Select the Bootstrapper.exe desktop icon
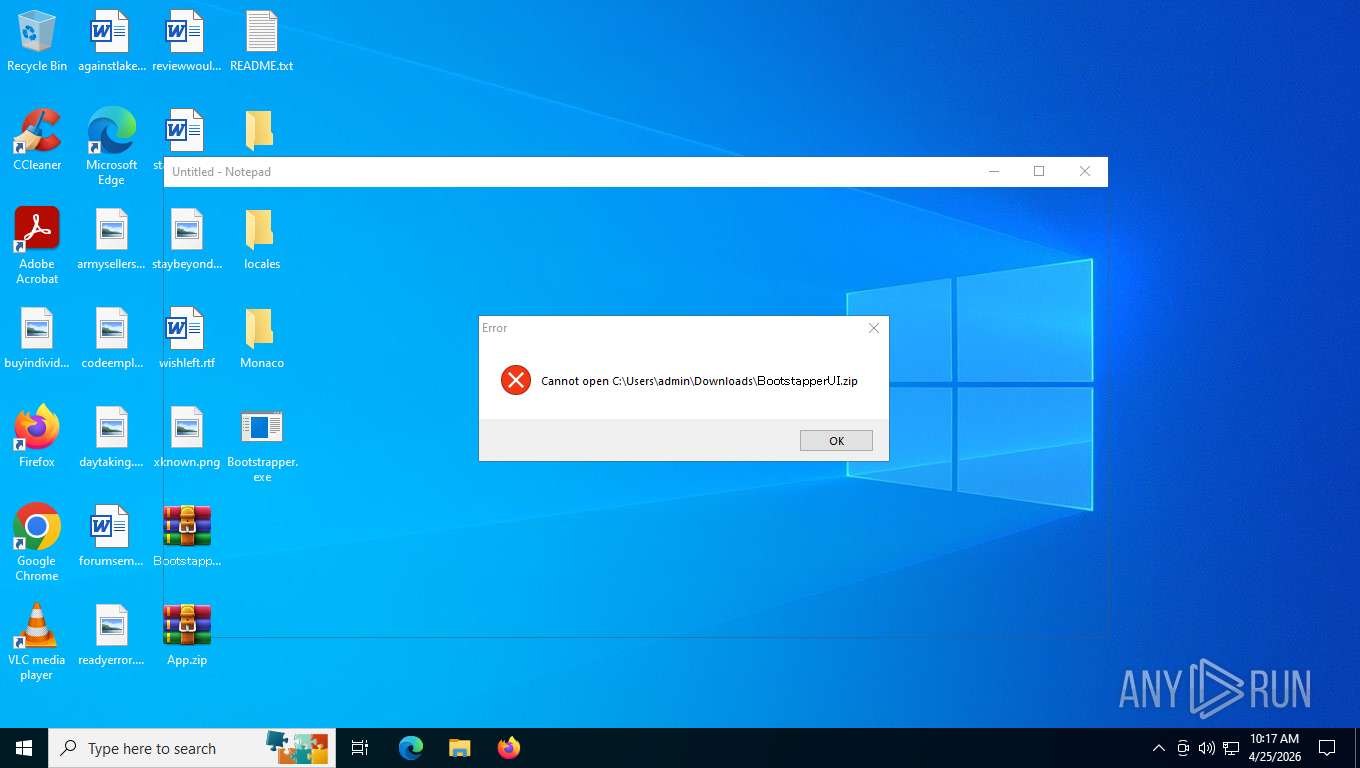 click(x=261, y=444)
